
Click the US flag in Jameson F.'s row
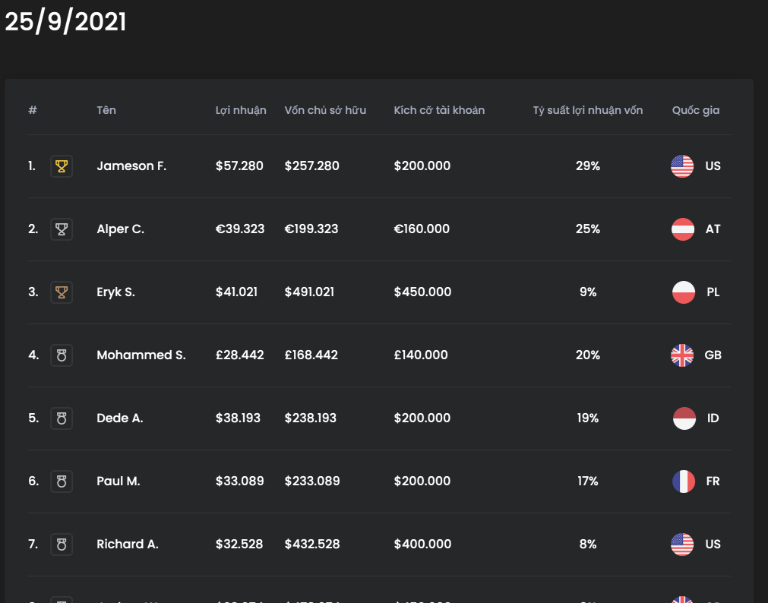click(x=682, y=166)
